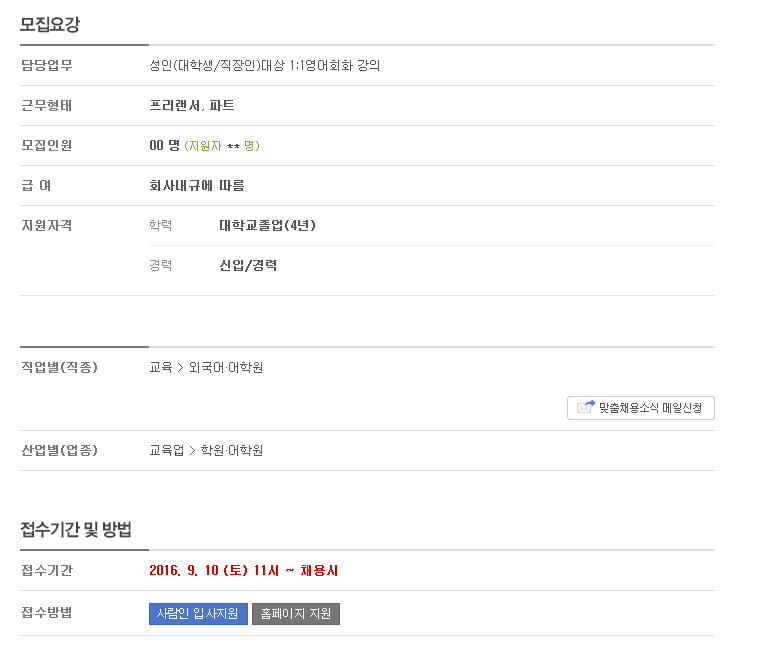Open the 교육업 industry link
The height and width of the screenshot is (650, 767).
167,450
